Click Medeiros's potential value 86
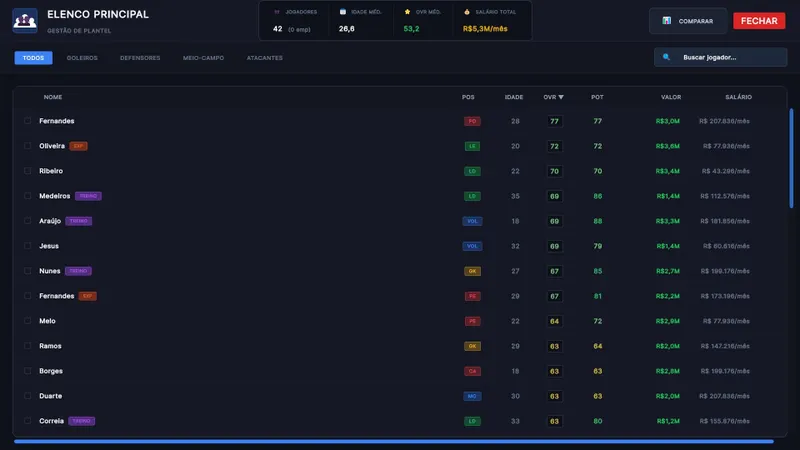Image resolution: width=800 pixels, height=450 pixels. coord(597,196)
